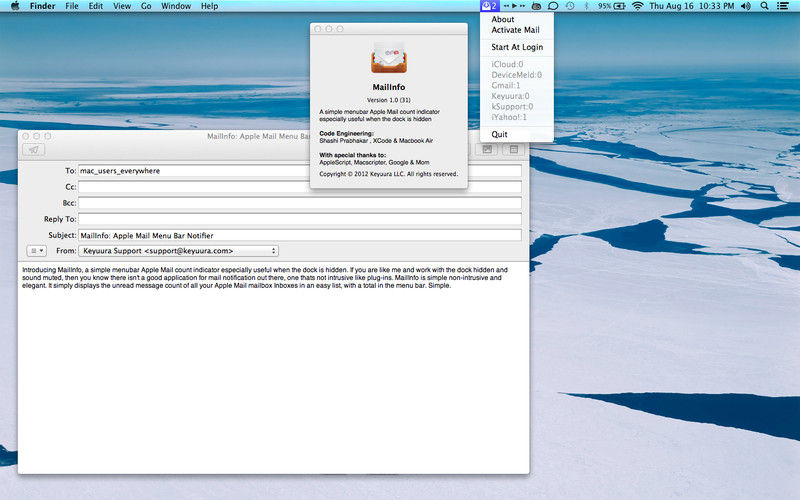Viewport: 800px width, 500px height.
Task: Click the Cc field
Action: pyautogui.click(x=300, y=187)
